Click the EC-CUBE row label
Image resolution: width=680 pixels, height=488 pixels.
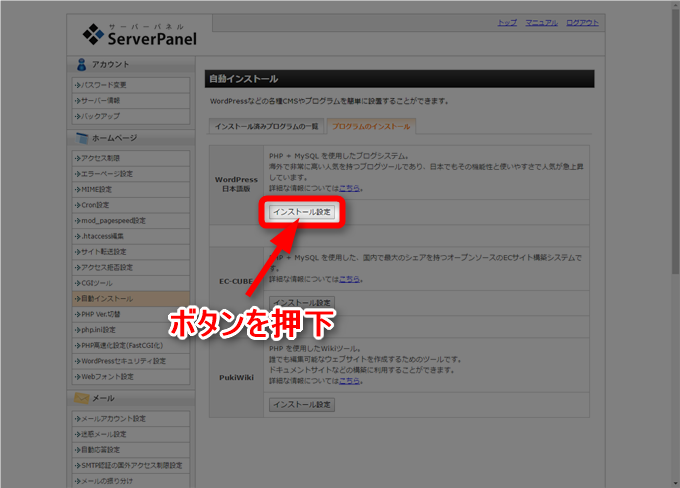point(236,282)
